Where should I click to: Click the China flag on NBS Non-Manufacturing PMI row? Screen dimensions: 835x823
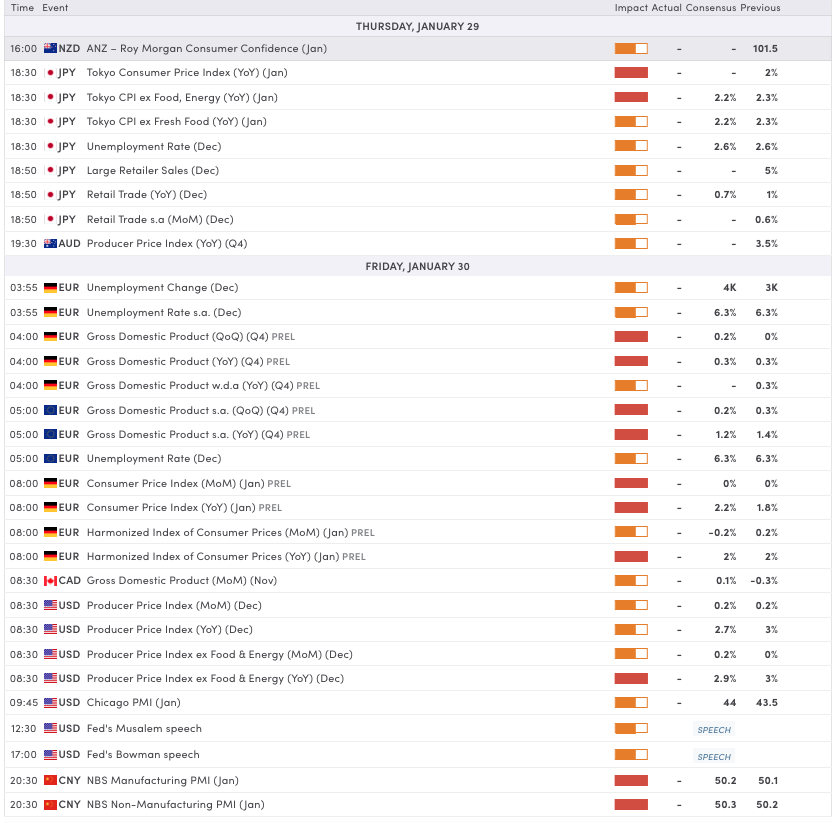(50, 804)
